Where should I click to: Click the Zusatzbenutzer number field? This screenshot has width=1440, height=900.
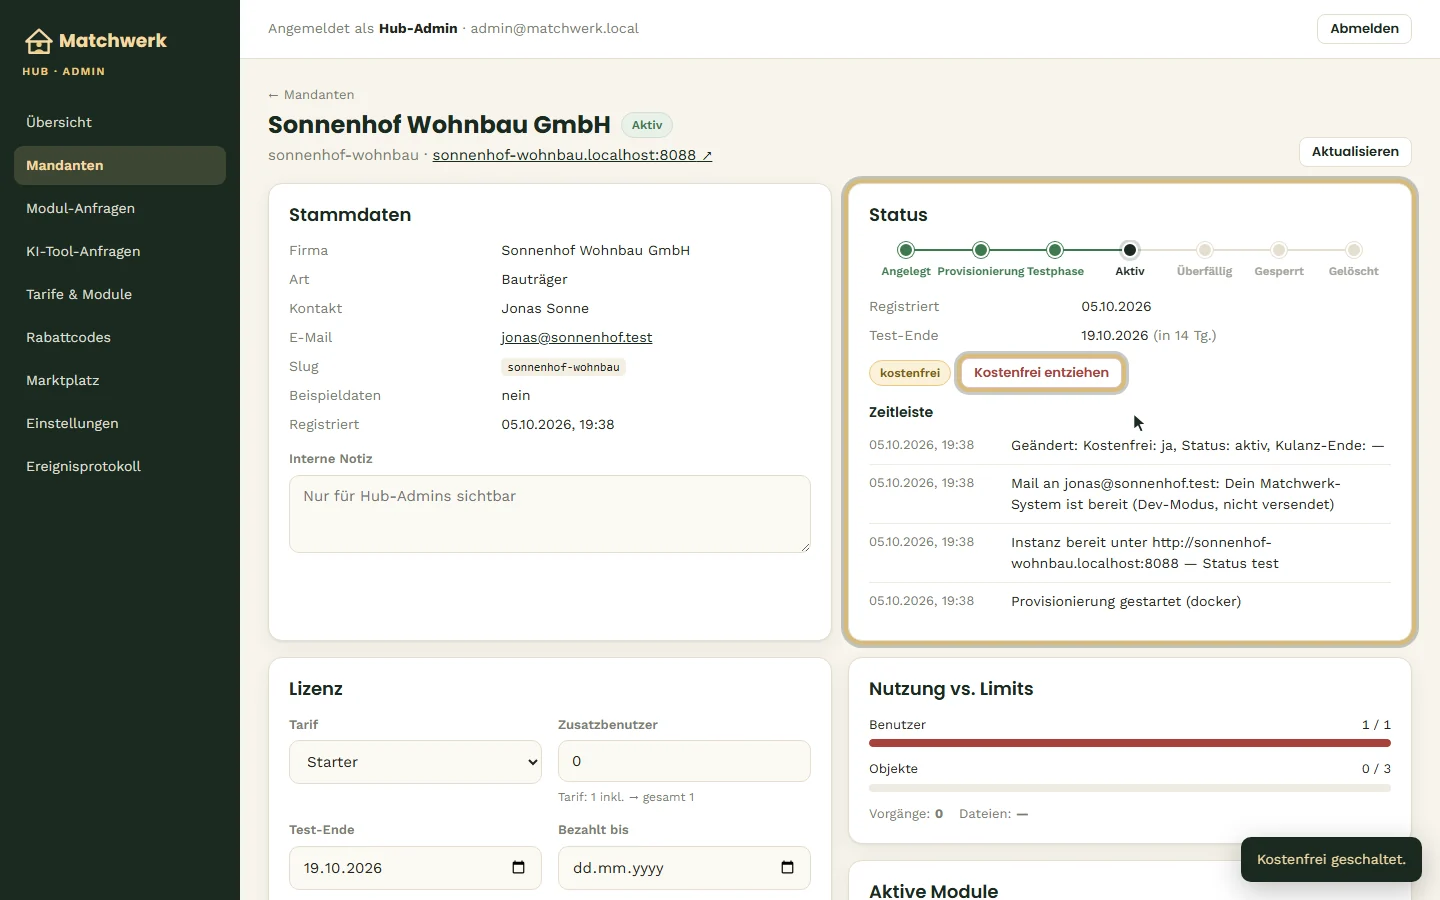click(684, 761)
